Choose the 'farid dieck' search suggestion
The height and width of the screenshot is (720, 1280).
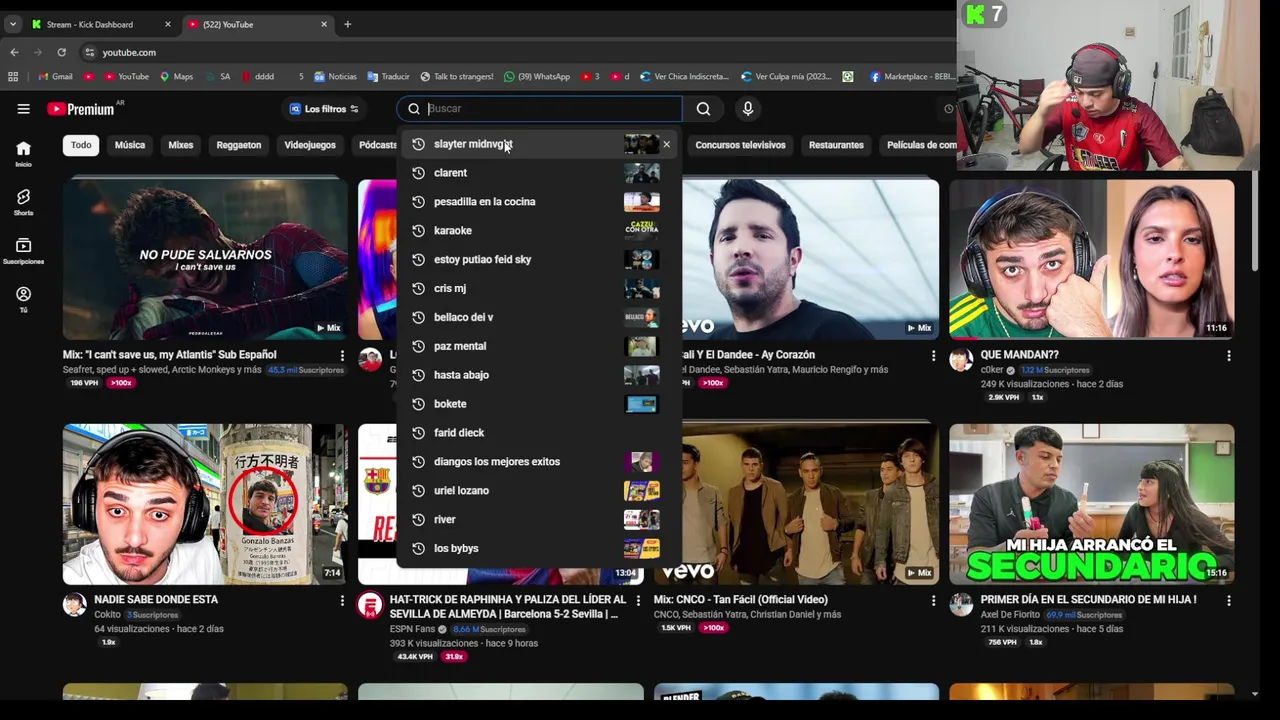click(540, 433)
